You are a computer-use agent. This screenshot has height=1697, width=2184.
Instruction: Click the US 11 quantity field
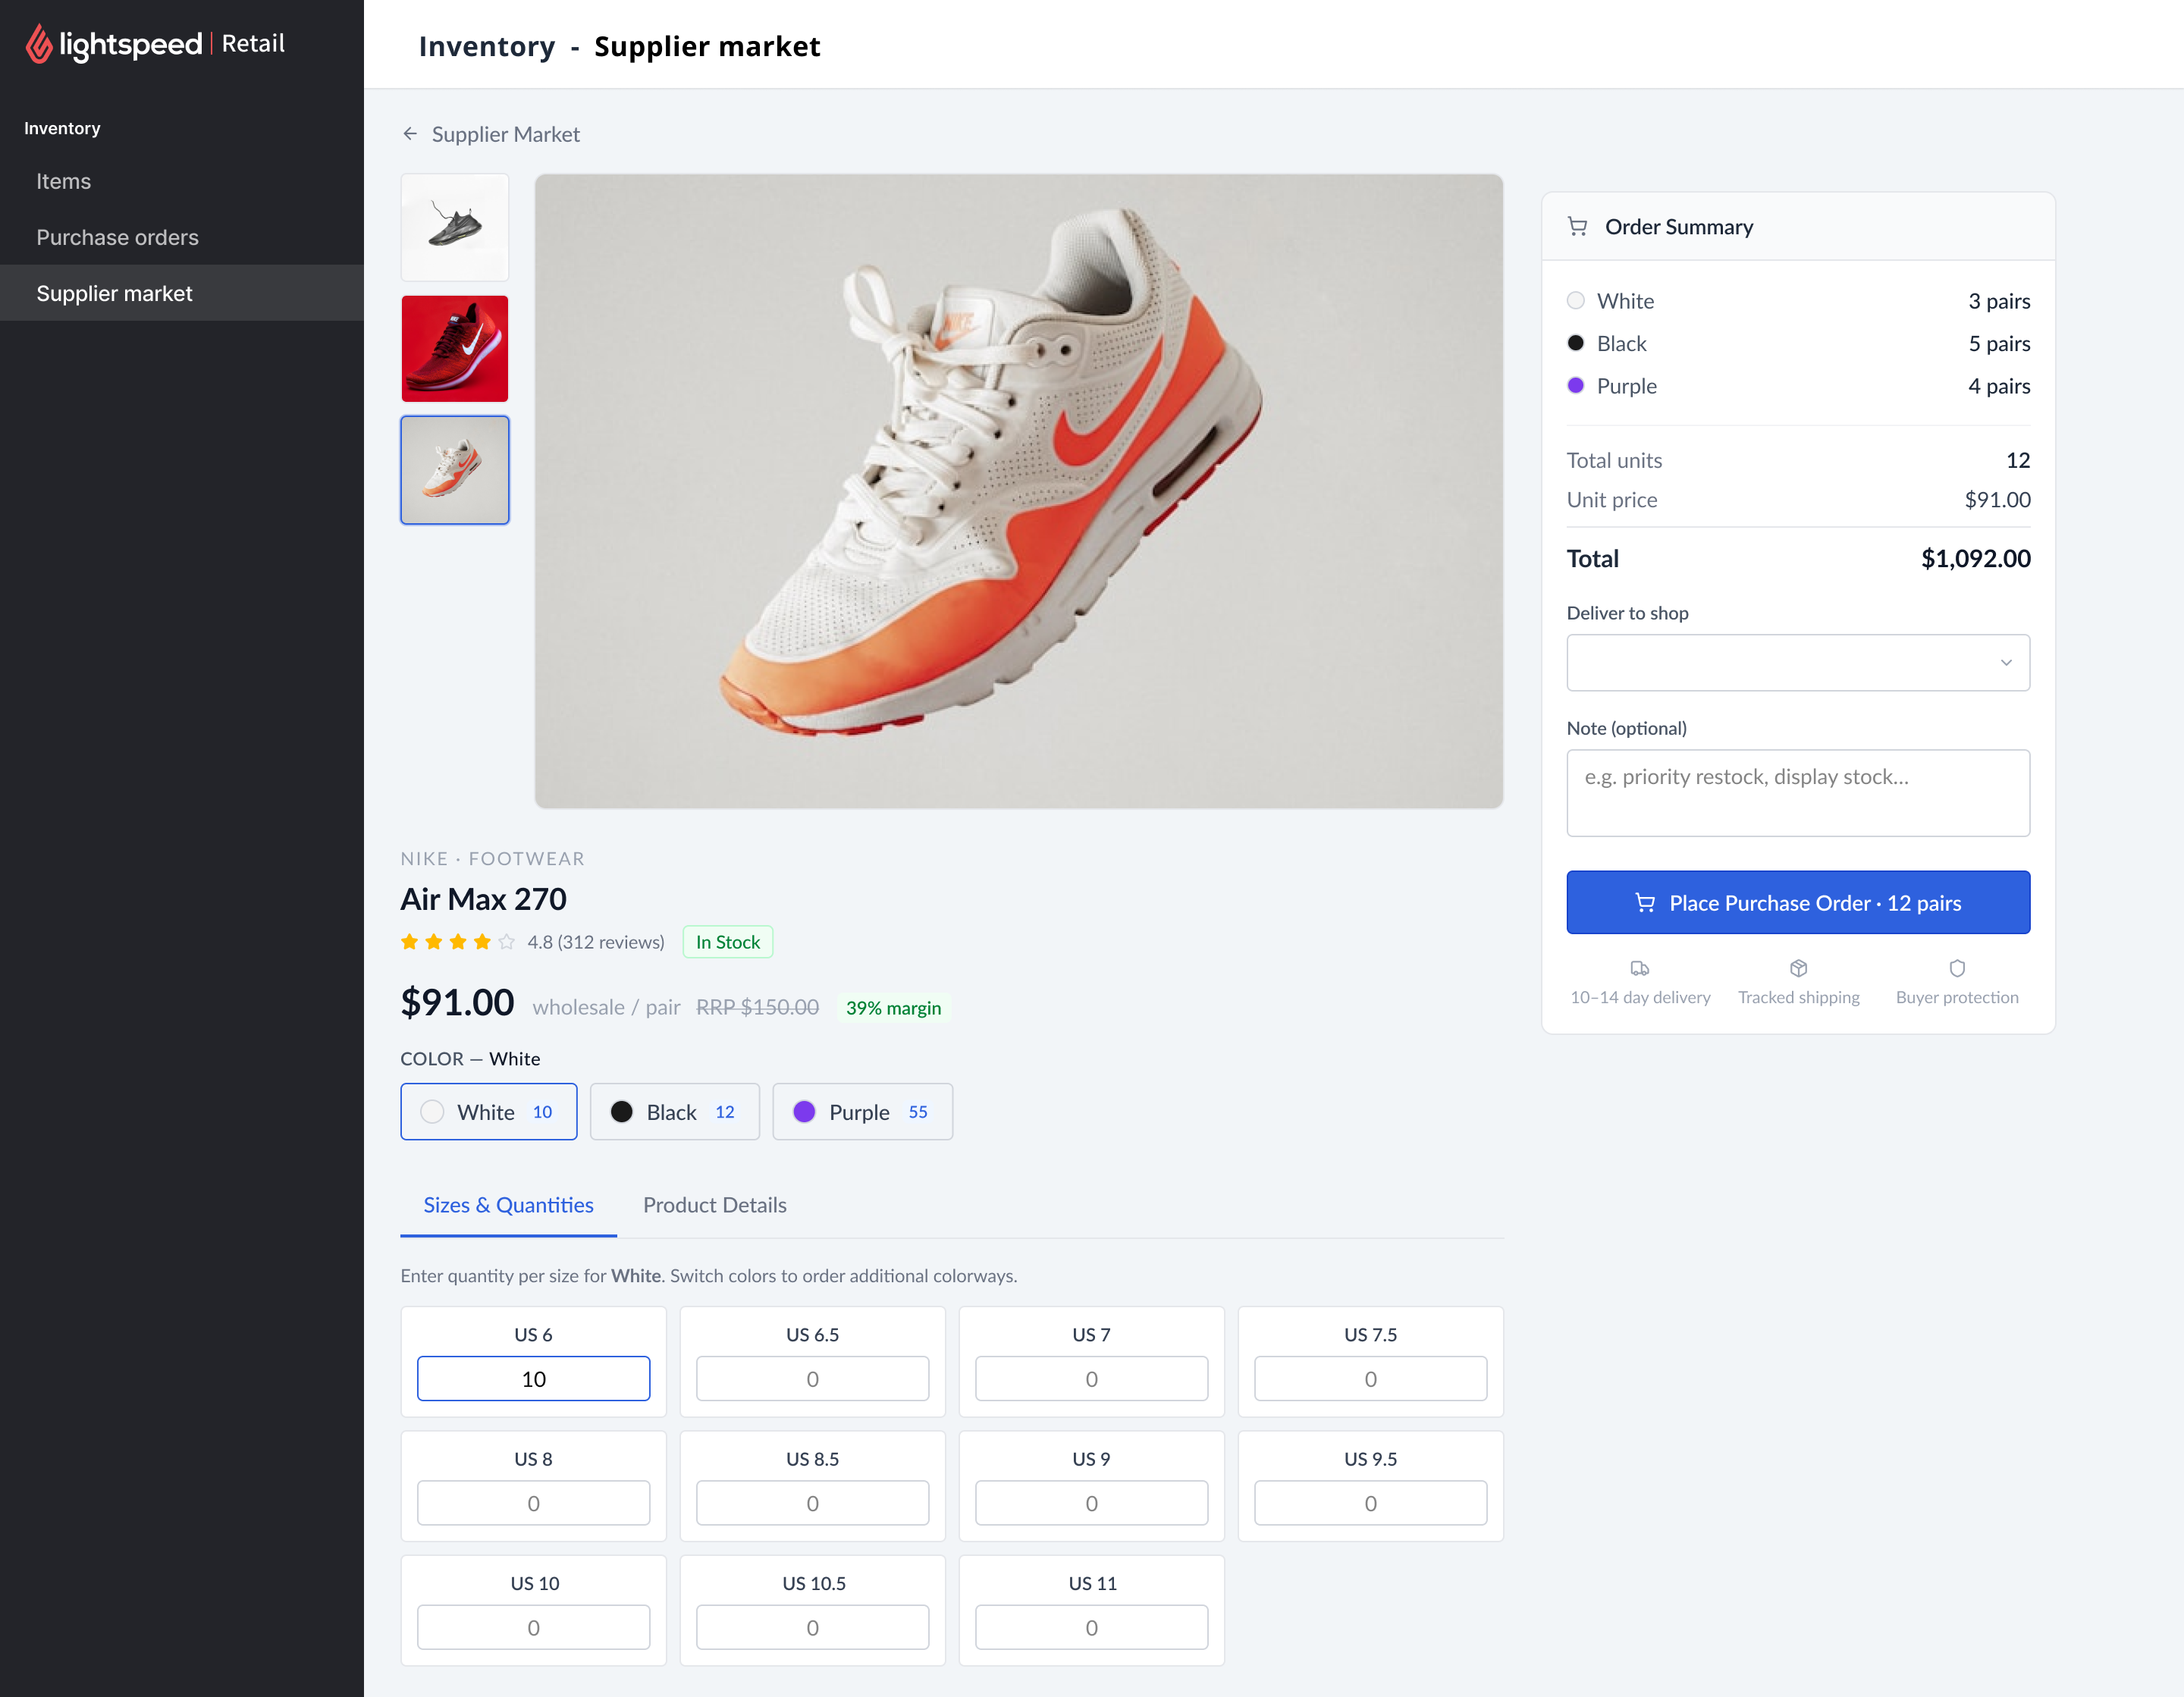coord(1091,1628)
